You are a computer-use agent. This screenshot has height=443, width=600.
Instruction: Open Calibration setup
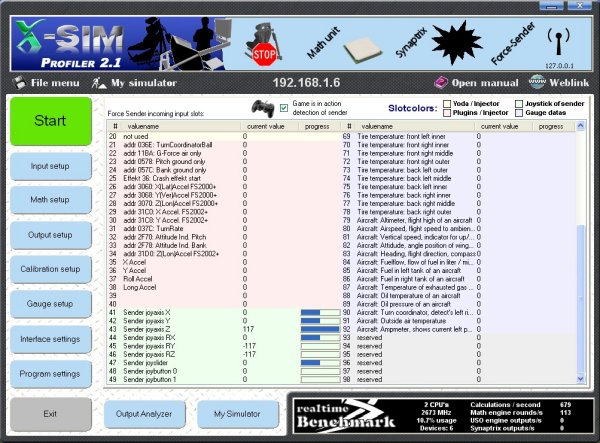(51, 269)
